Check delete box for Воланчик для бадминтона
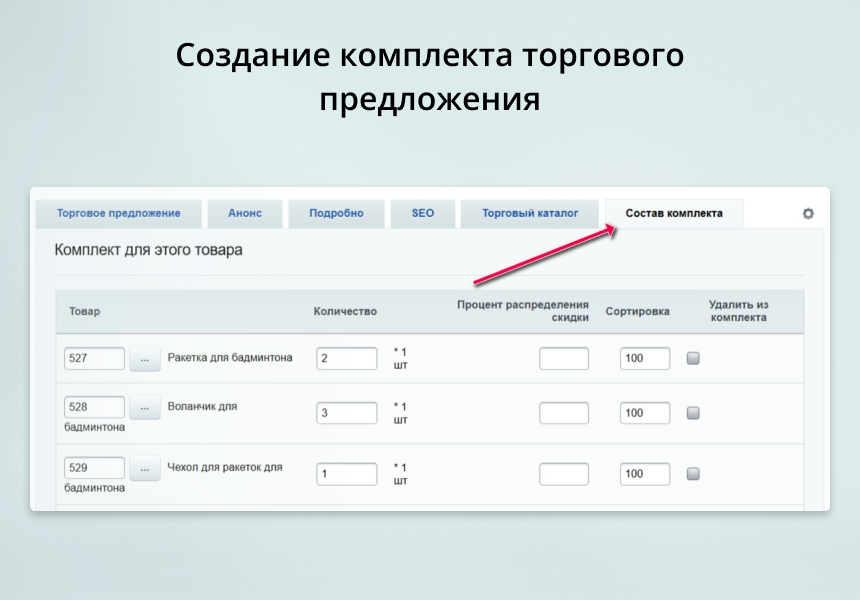This screenshot has width=860, height=600. coord(693,413)
